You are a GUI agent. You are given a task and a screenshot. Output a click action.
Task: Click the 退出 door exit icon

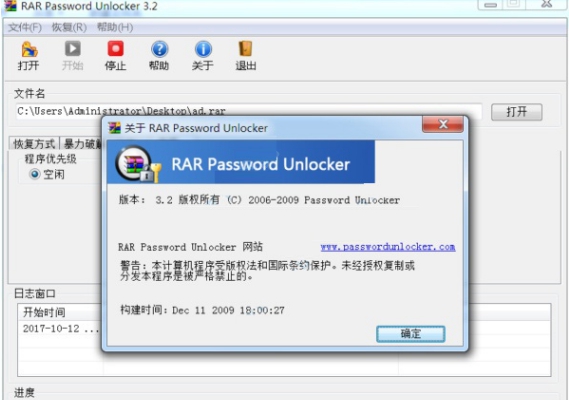(246, 49)
